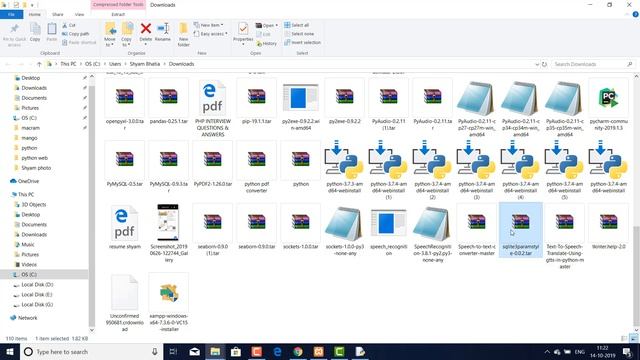Select the xampp-windows-x64 installer file
Screen dimensions: 640x360
pyautogui.click(x=169, y=303)
